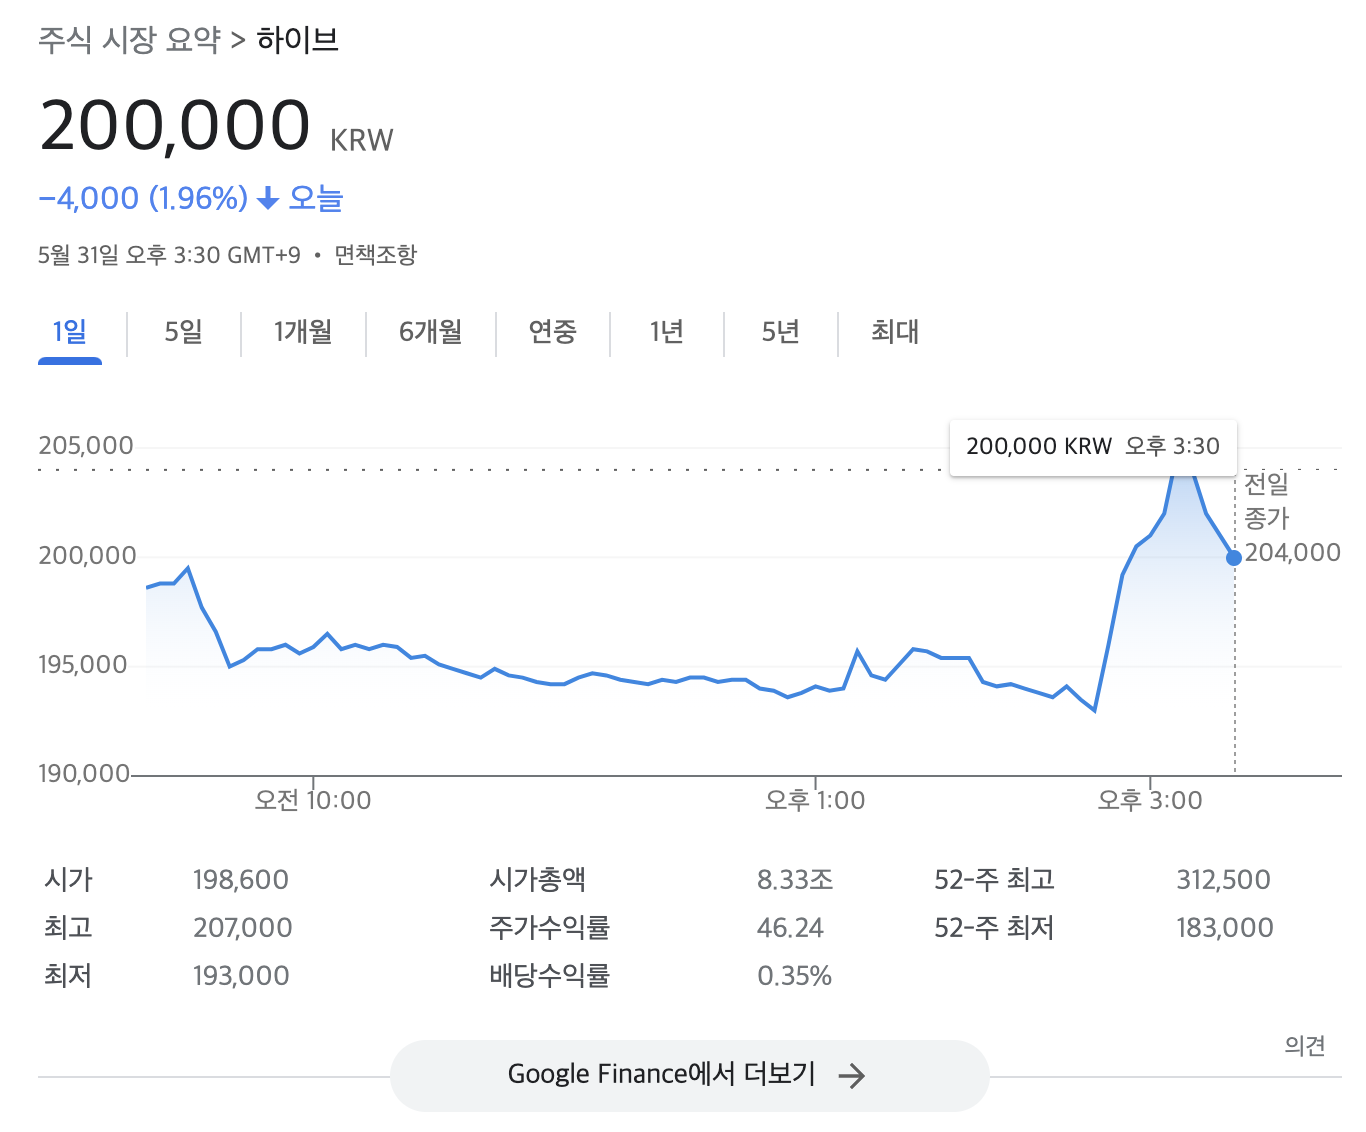Click the 하이브 breadcrumb title
This screenshot has height=1132, width=1366.
(298, 40)
